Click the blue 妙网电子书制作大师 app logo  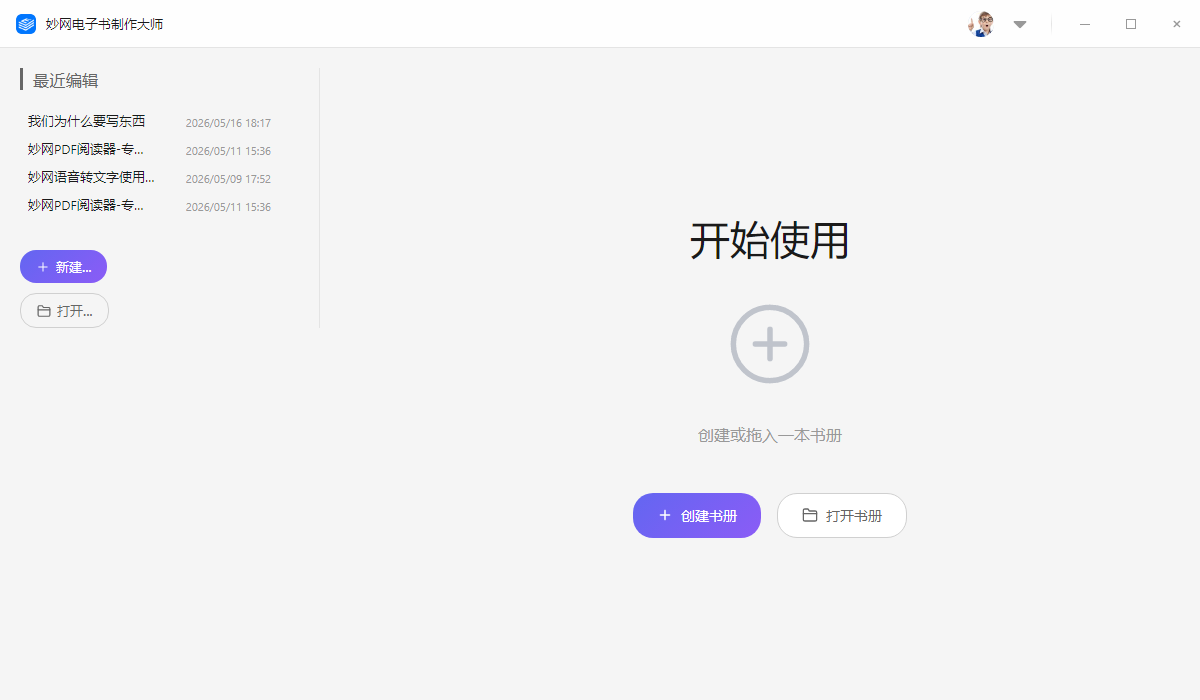[x=26, y=24]
